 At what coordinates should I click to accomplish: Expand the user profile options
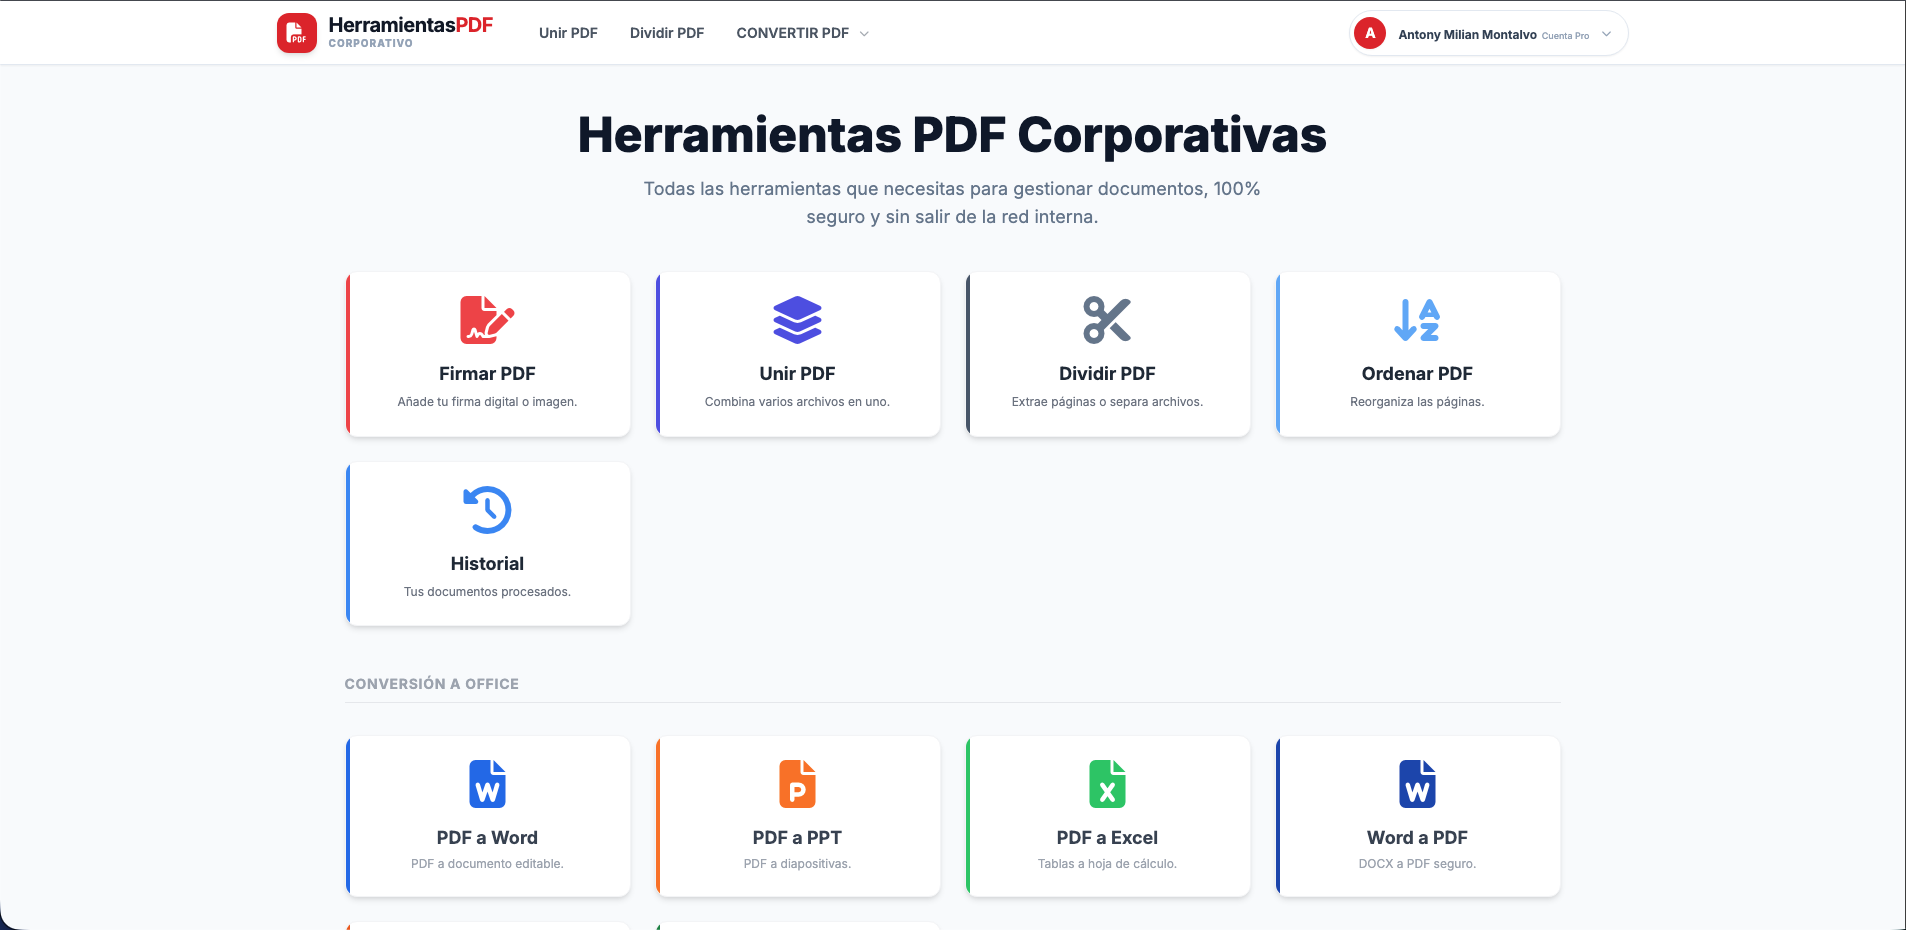(1606, 33)
